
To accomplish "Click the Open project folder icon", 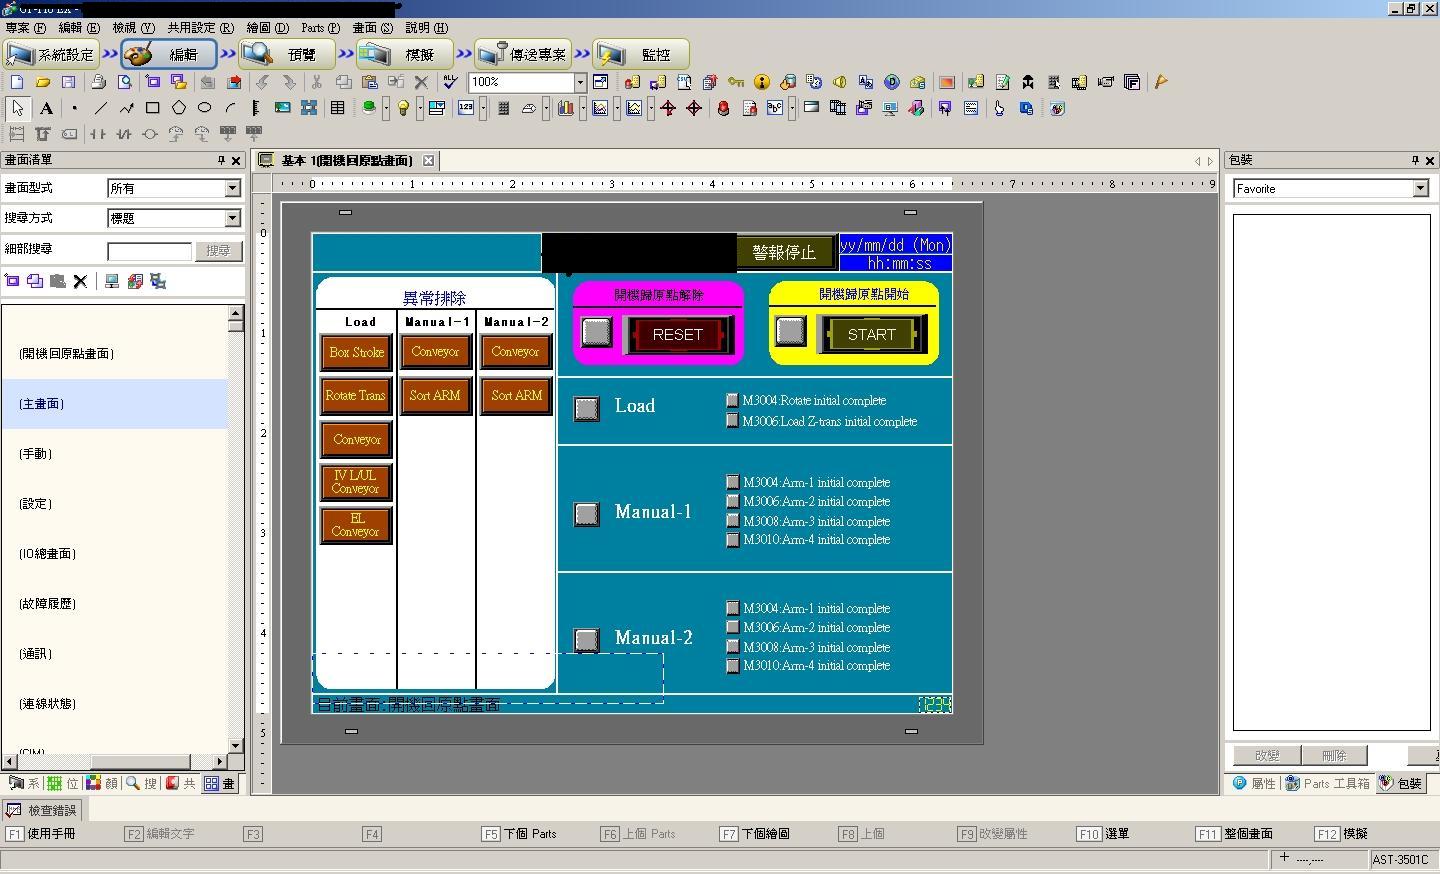I will tap(43, 82).
